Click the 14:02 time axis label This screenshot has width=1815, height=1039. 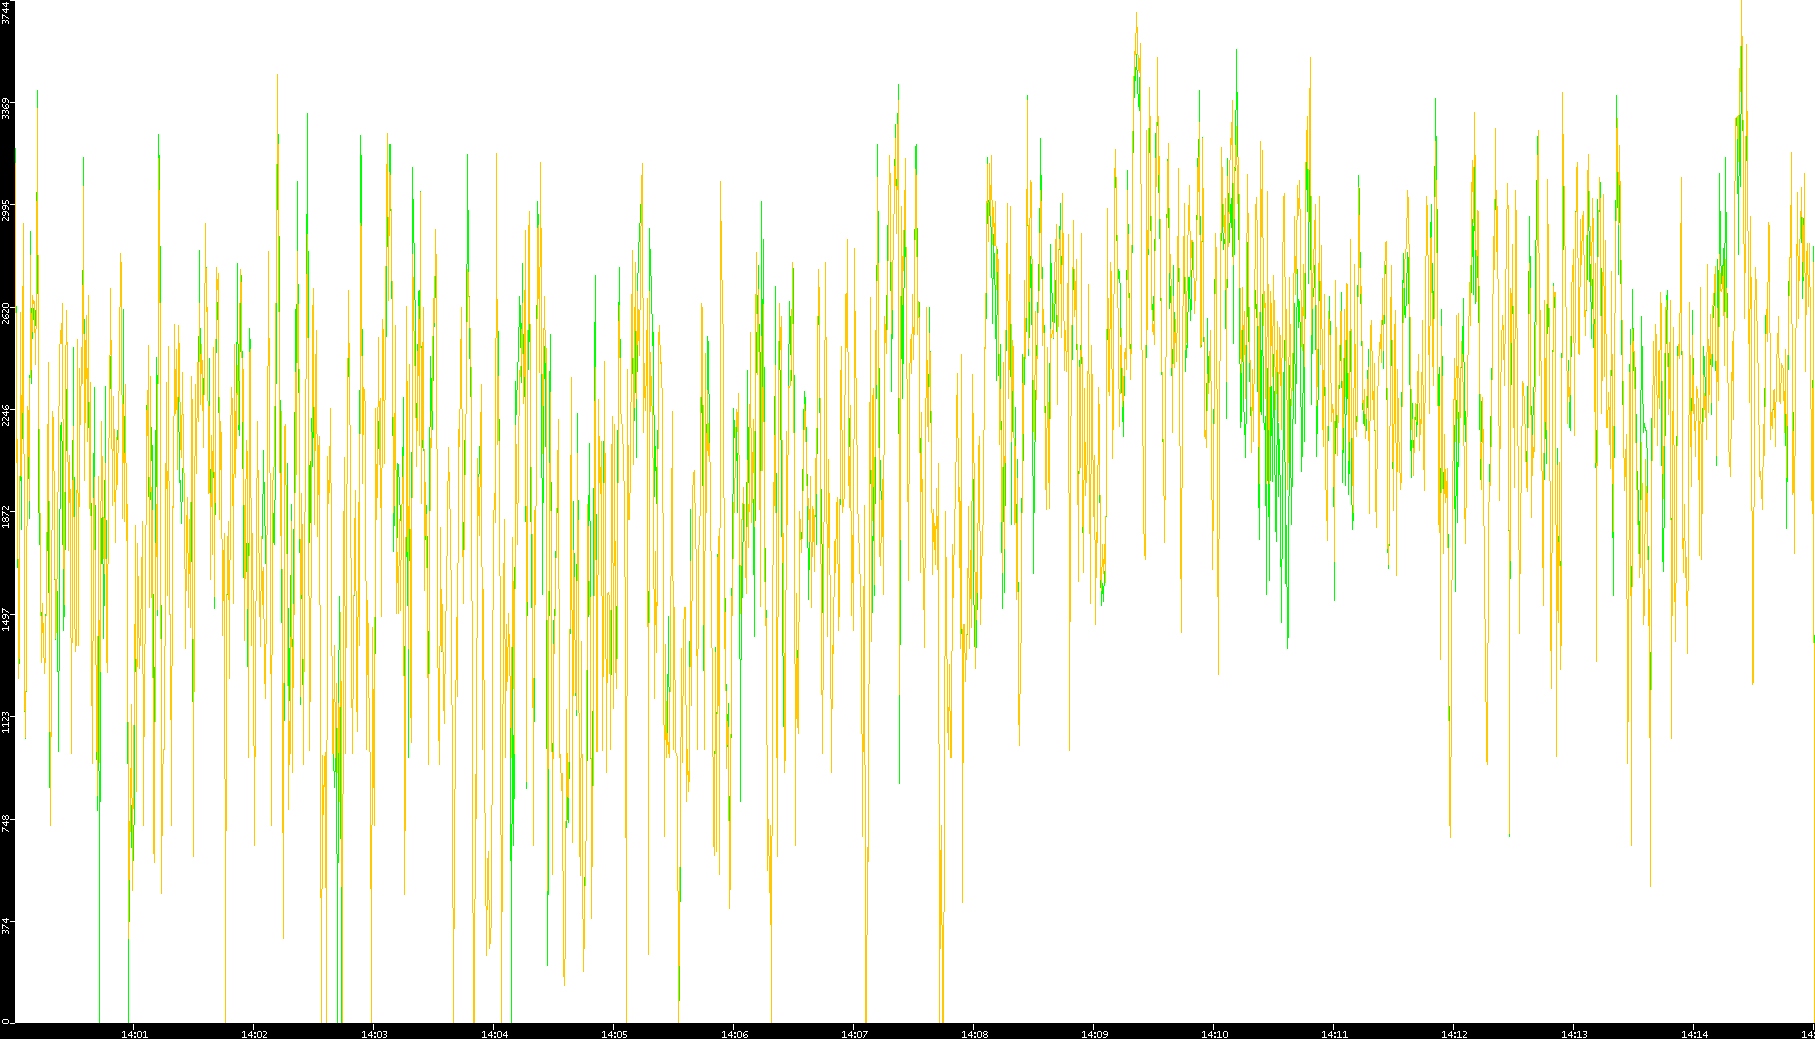tap(254, 1034)
